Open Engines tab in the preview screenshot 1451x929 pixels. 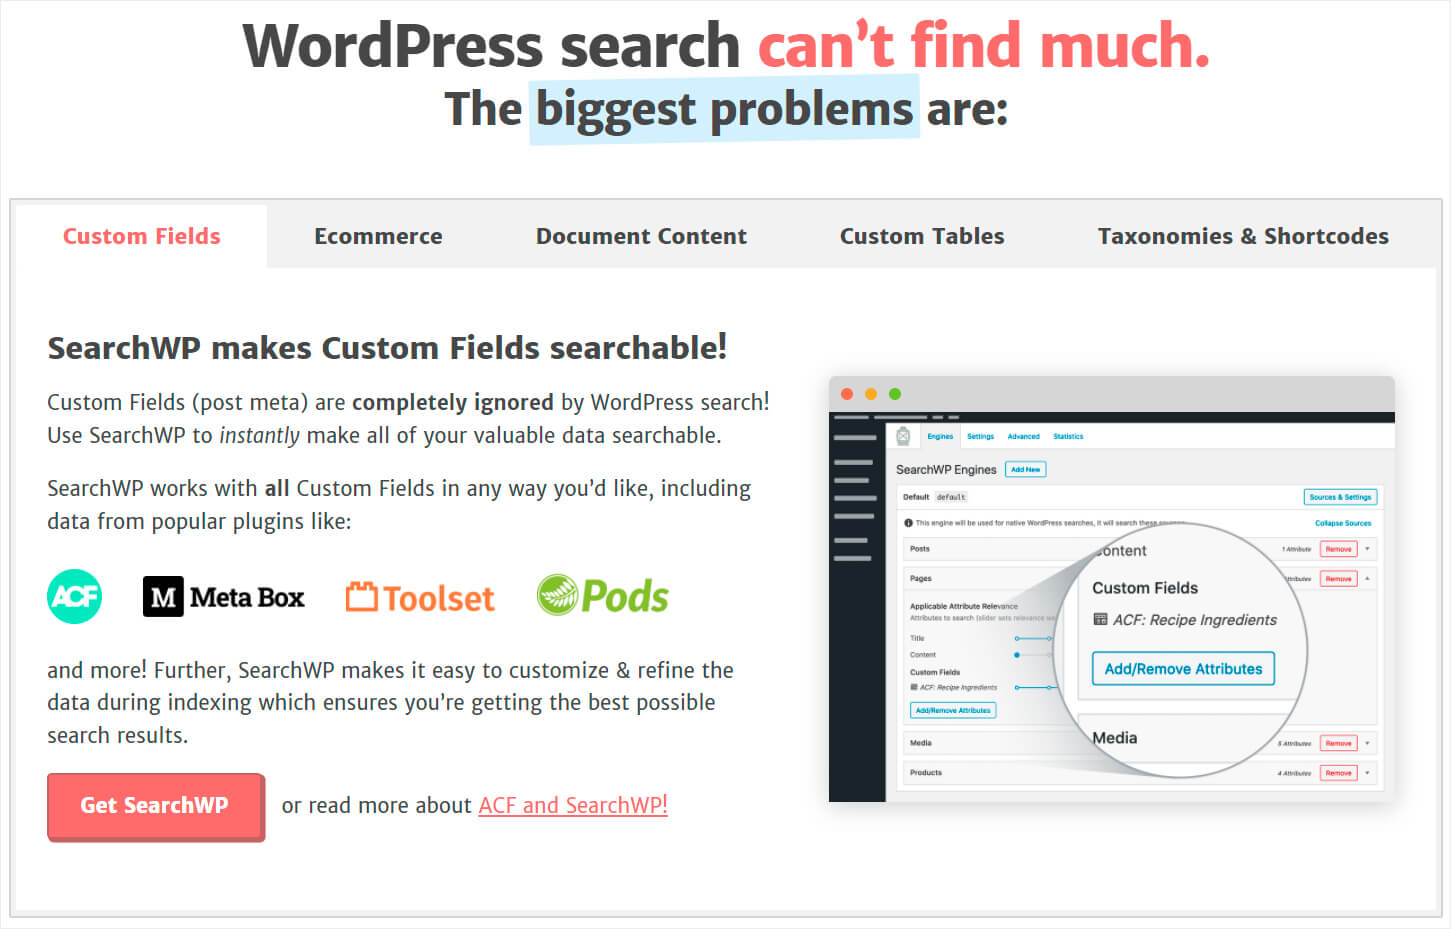pos(940,436)
